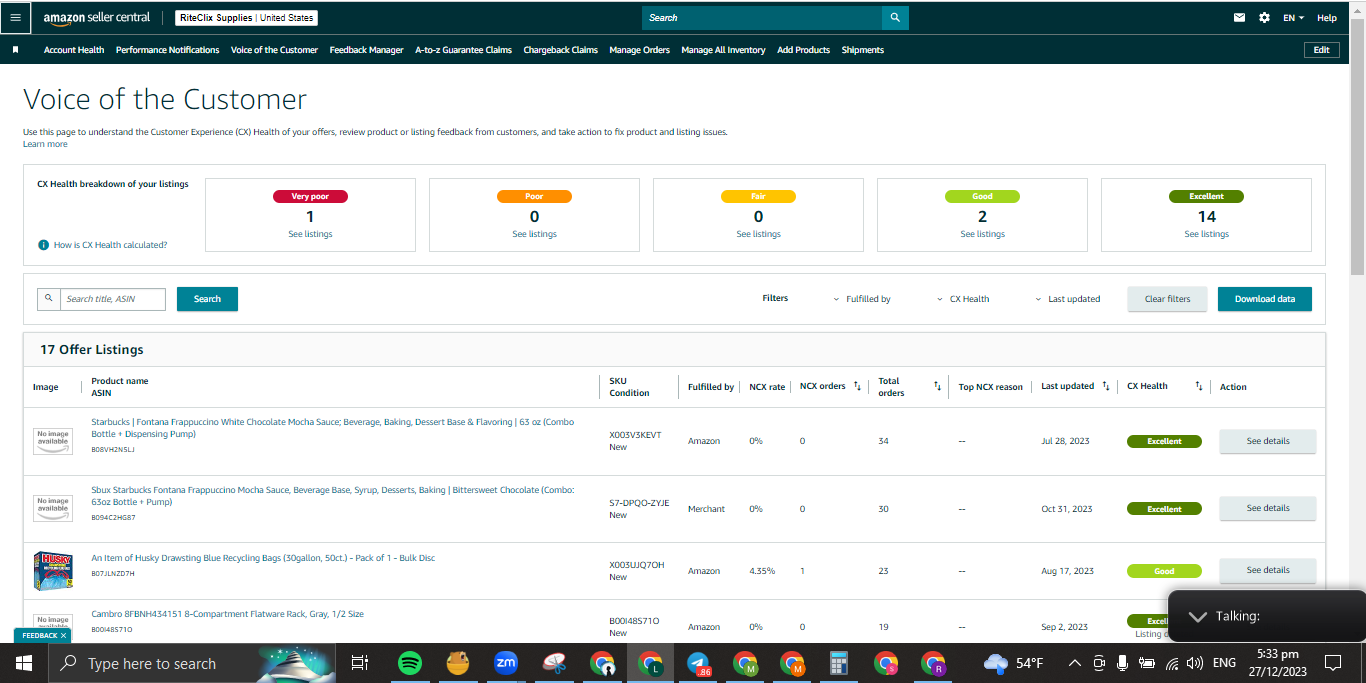Open Husky Drawstring Blue Recycling Bags link
The image size is (1366, 683).
(x=263, y=558)
